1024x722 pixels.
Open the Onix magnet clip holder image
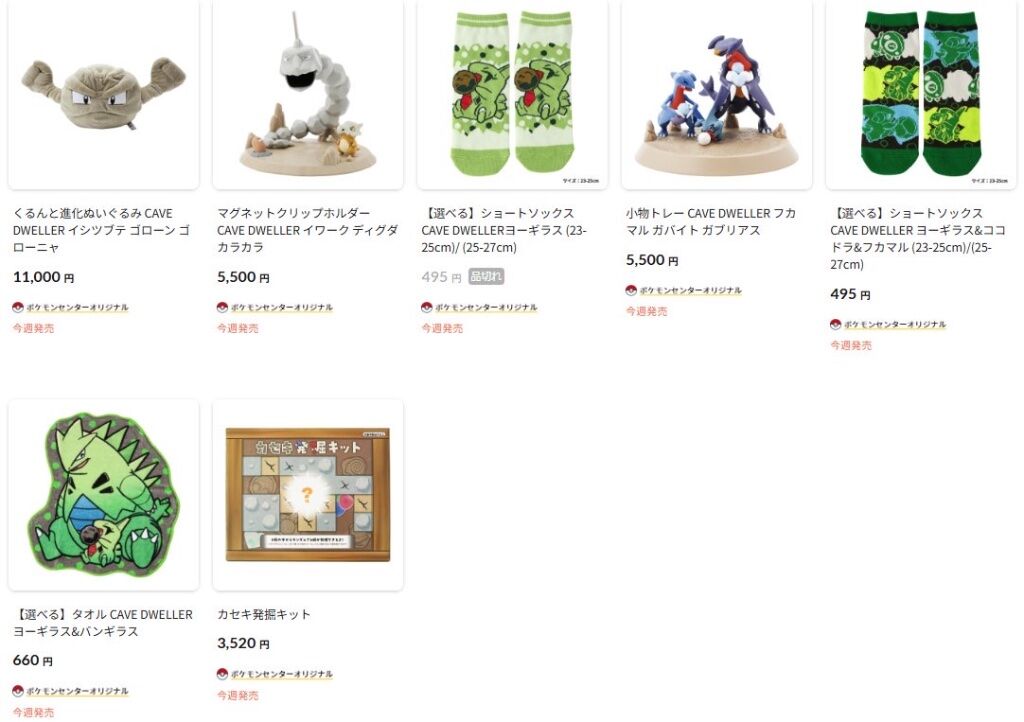(308, 95)
